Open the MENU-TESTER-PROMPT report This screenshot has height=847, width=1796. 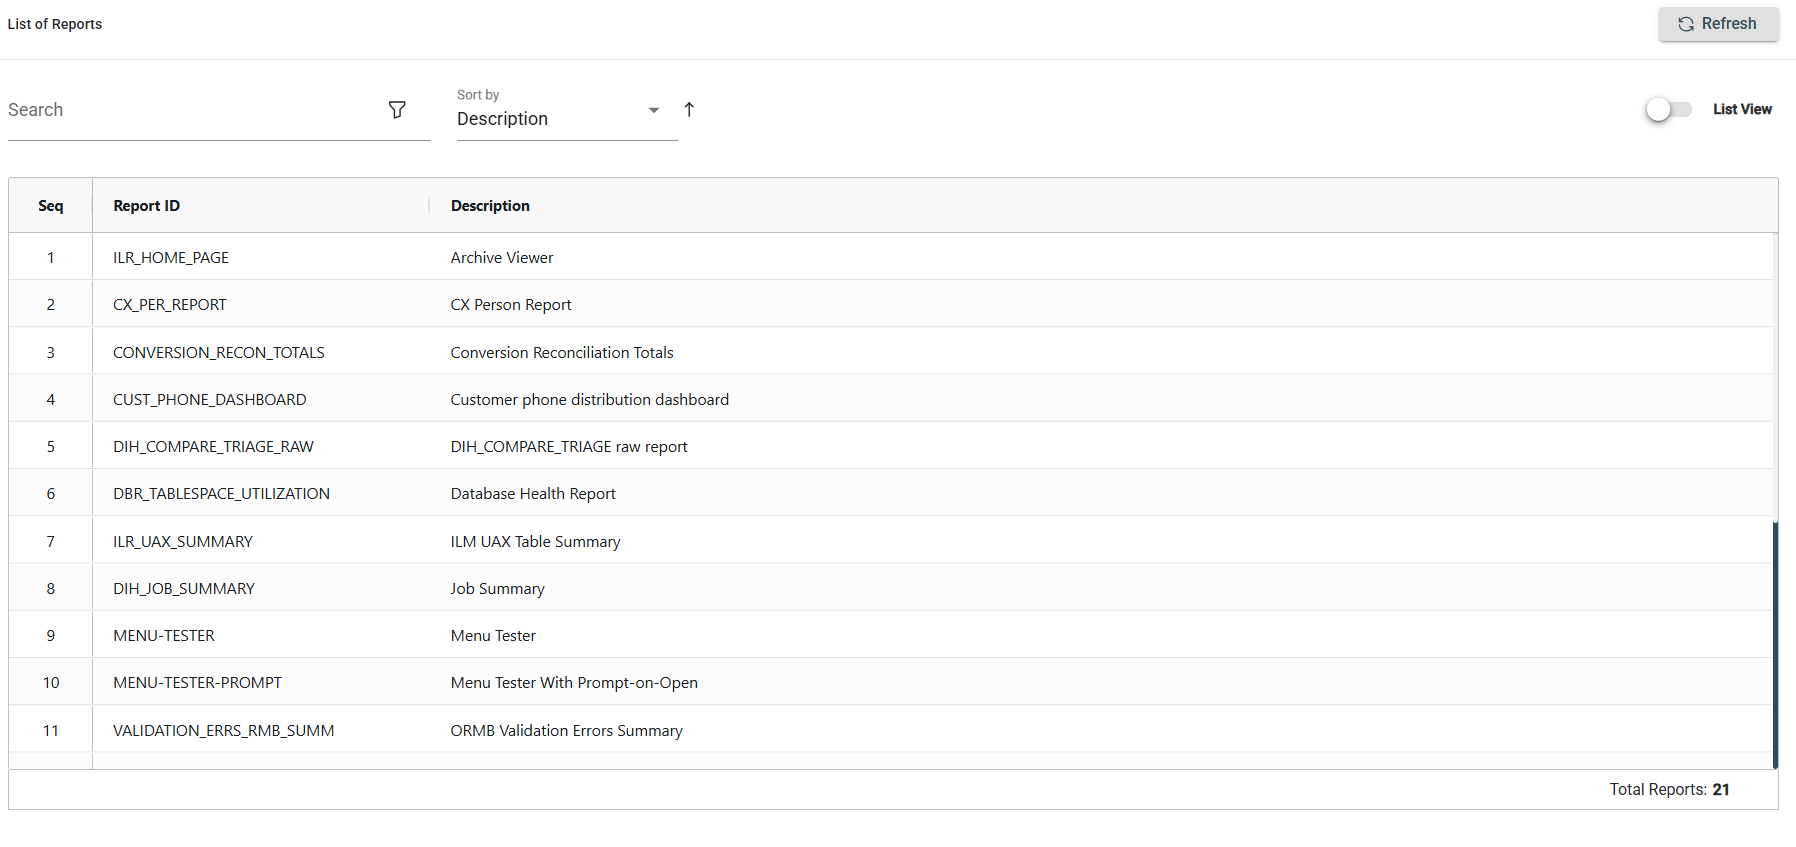(x=198, y=683)
